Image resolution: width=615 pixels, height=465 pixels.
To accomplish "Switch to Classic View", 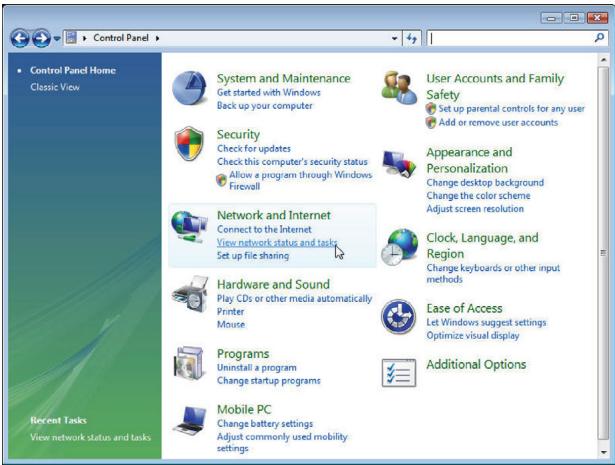I will (x=55, y=87).
